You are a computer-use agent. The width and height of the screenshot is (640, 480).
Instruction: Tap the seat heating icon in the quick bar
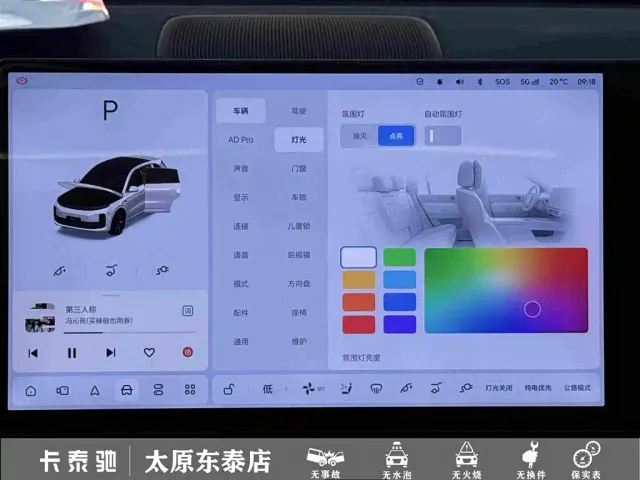pyautogui.click(x=347, y=388)
